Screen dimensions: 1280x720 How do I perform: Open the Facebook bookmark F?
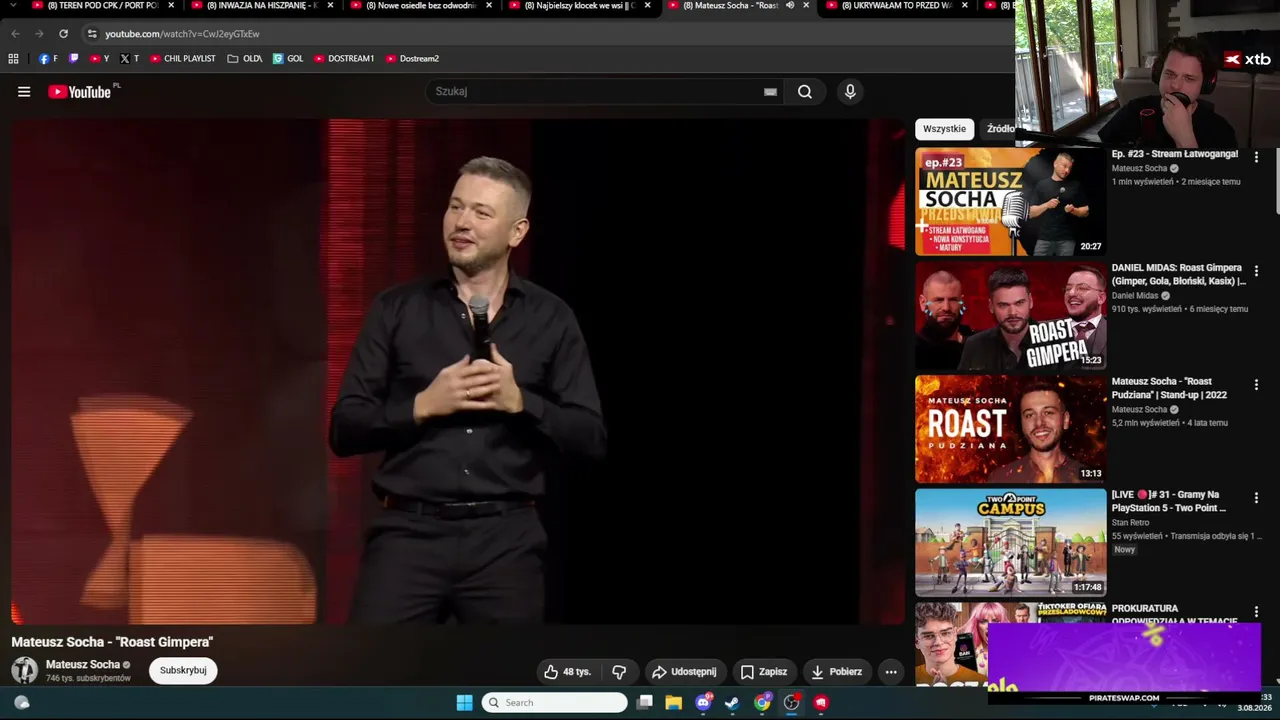pos(48,59)
